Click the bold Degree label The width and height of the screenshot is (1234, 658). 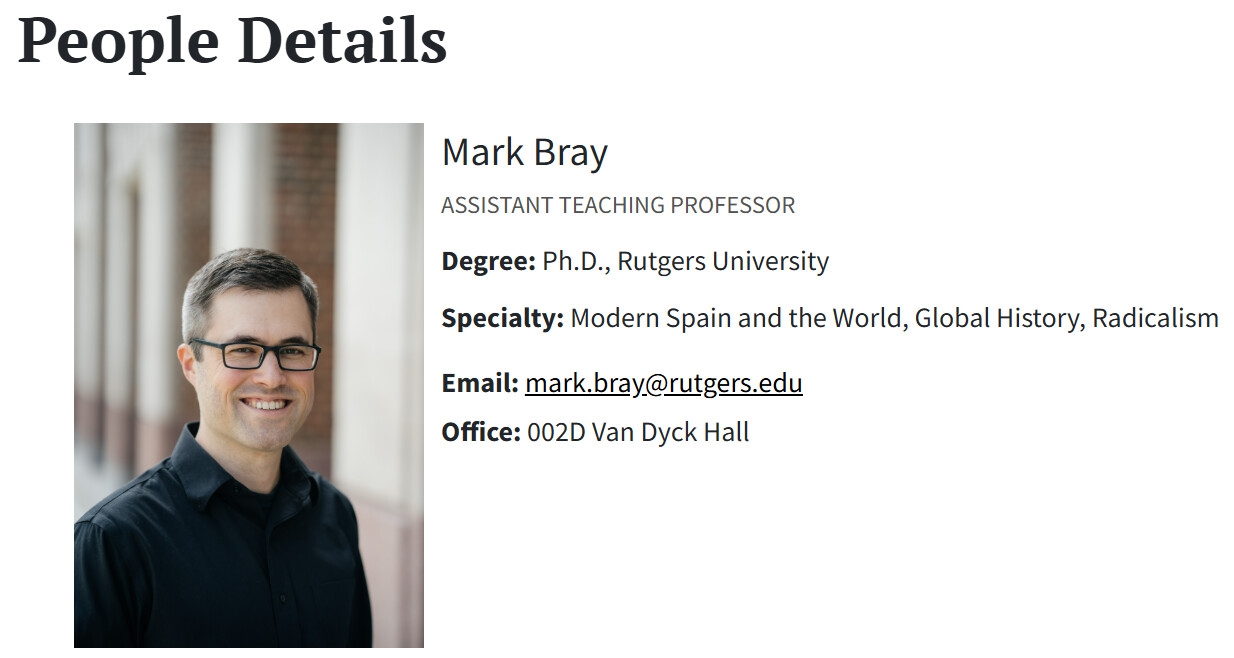coord(488,262)
